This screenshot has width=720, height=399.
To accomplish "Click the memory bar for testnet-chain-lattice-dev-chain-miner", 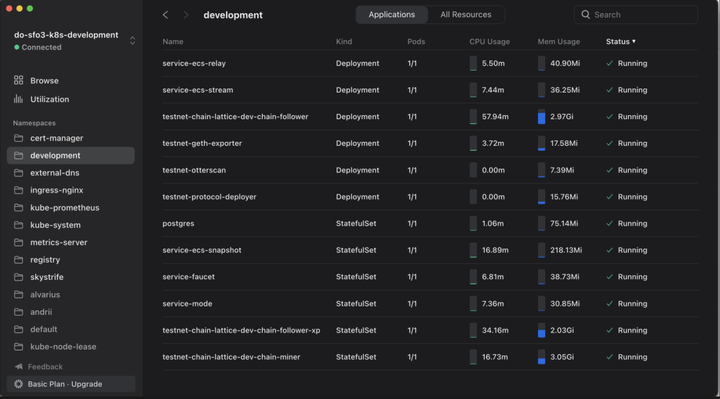I will [541, 357].
